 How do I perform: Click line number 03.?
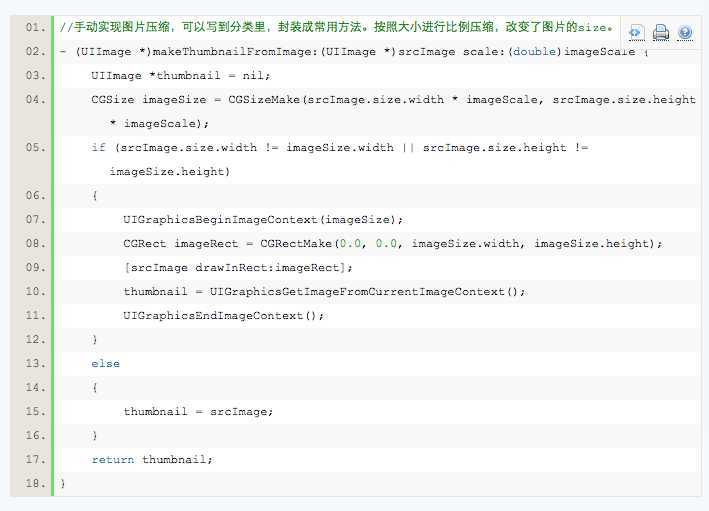(x=35, y=76)
